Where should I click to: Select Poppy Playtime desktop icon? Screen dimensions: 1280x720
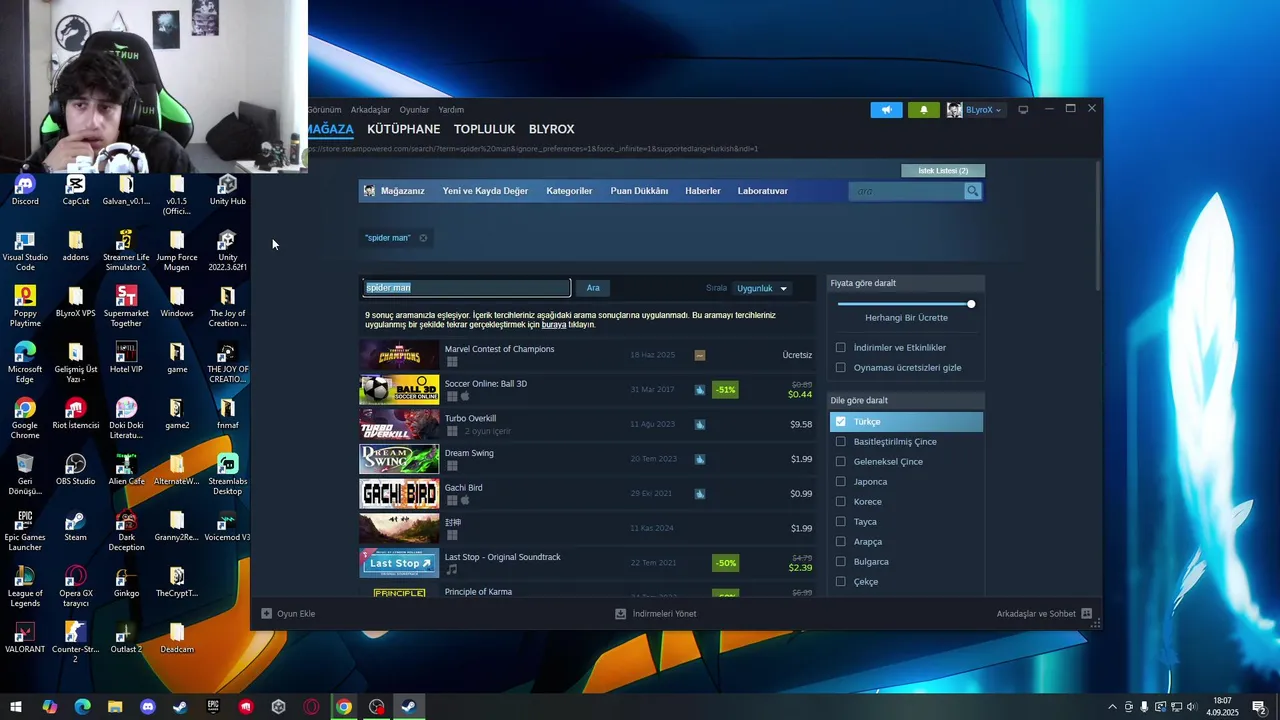point(25,307)
